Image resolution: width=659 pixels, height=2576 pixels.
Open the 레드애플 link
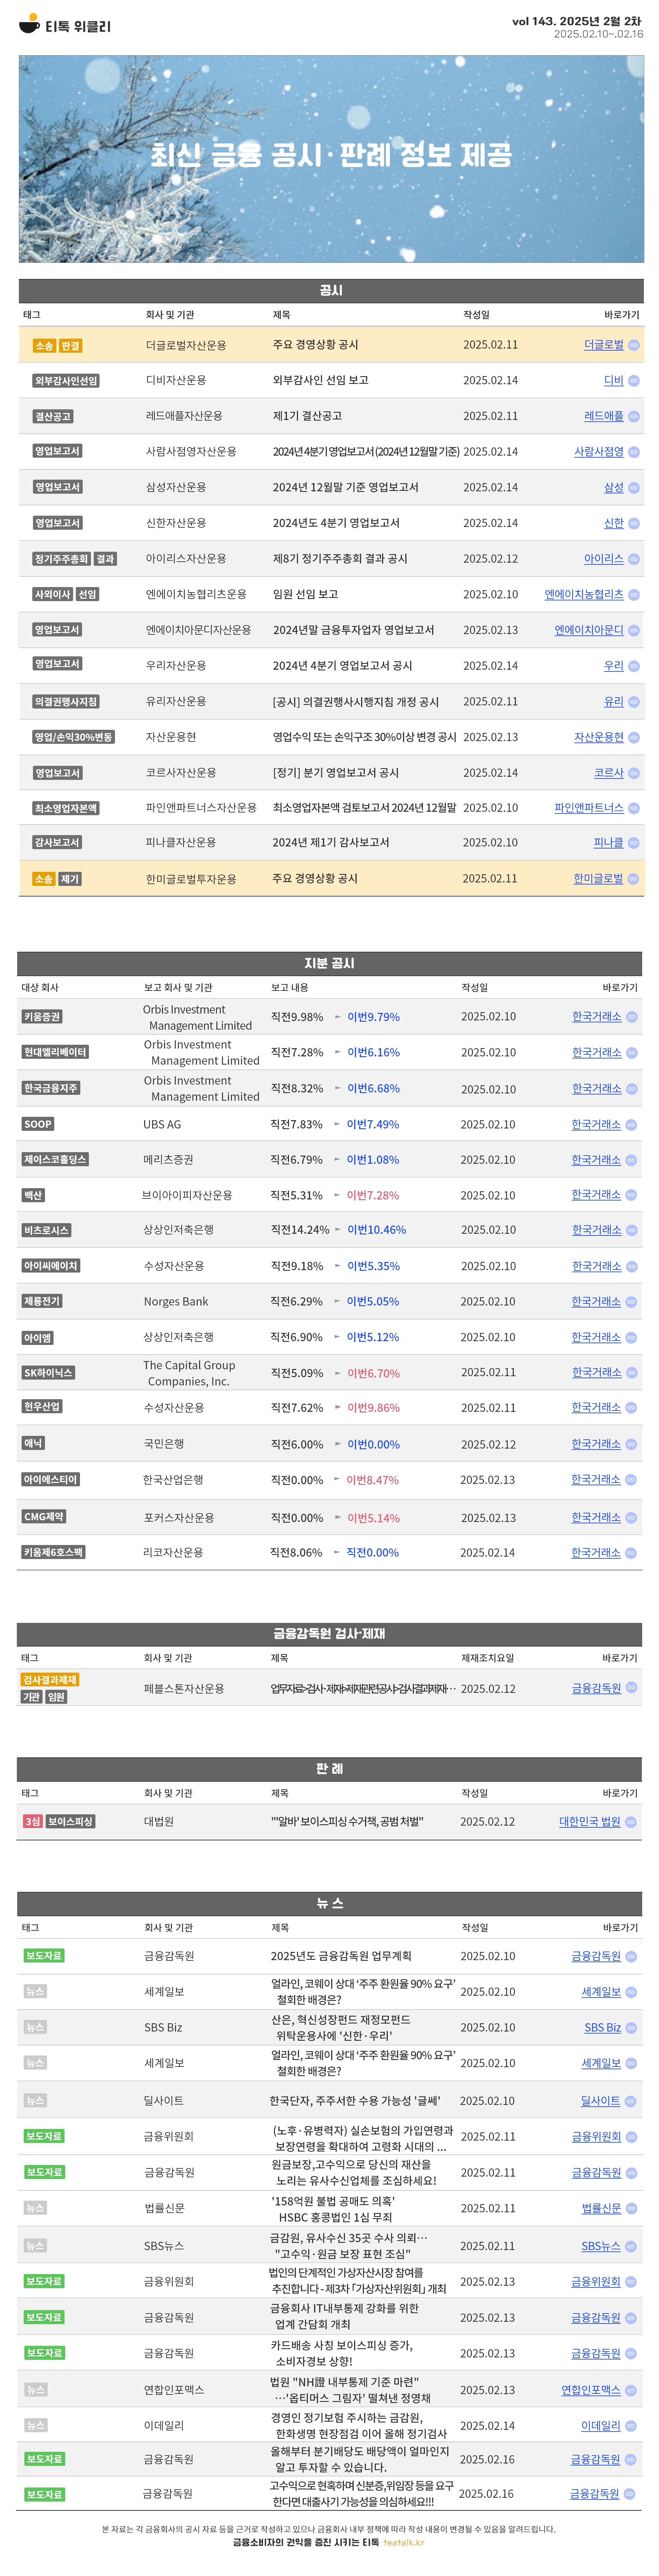pyautogui.click(x=604, y=416)
